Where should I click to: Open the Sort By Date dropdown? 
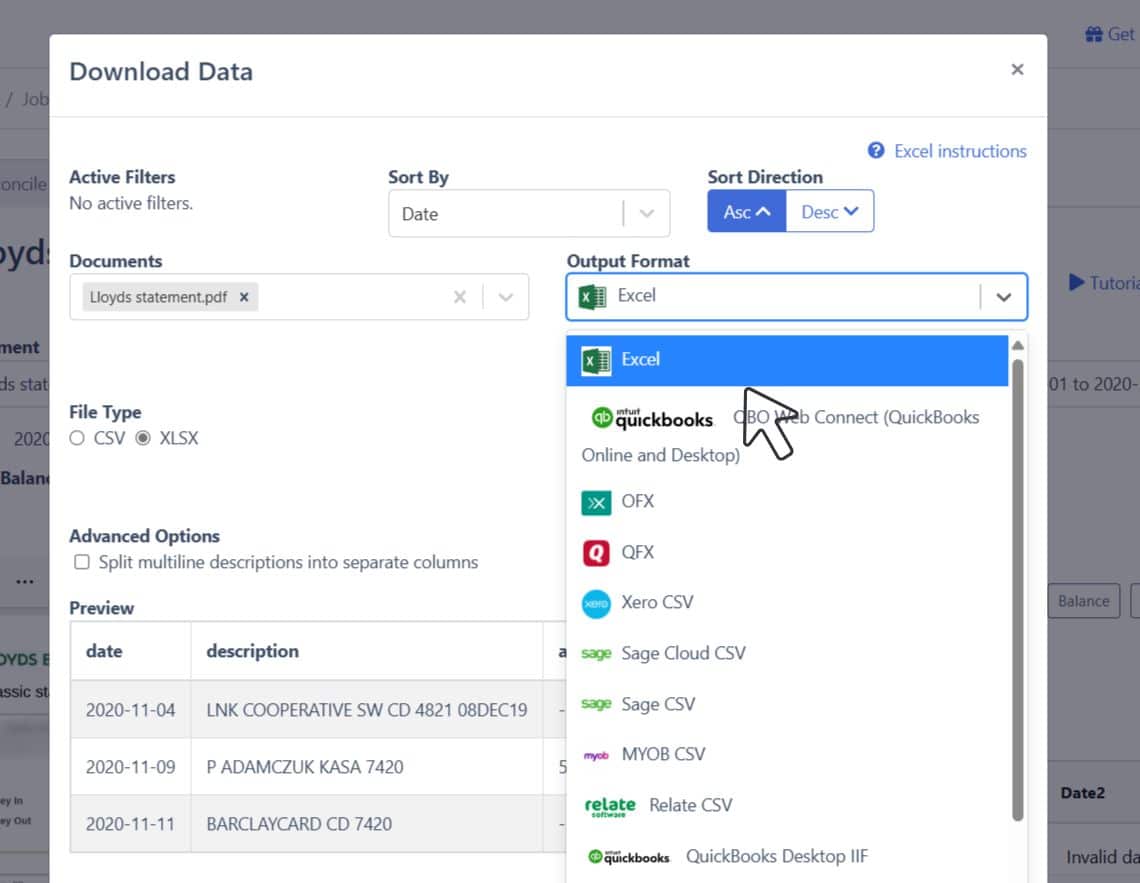tap(529, 214)
